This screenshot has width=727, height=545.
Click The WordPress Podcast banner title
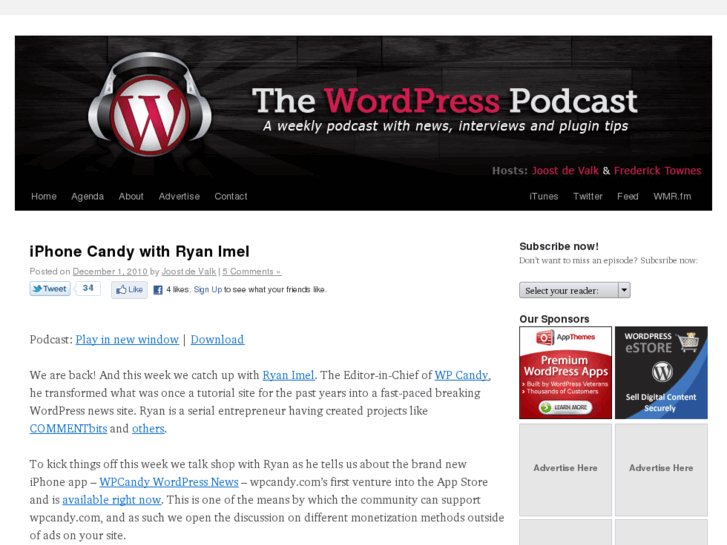(x=445, y=101)
